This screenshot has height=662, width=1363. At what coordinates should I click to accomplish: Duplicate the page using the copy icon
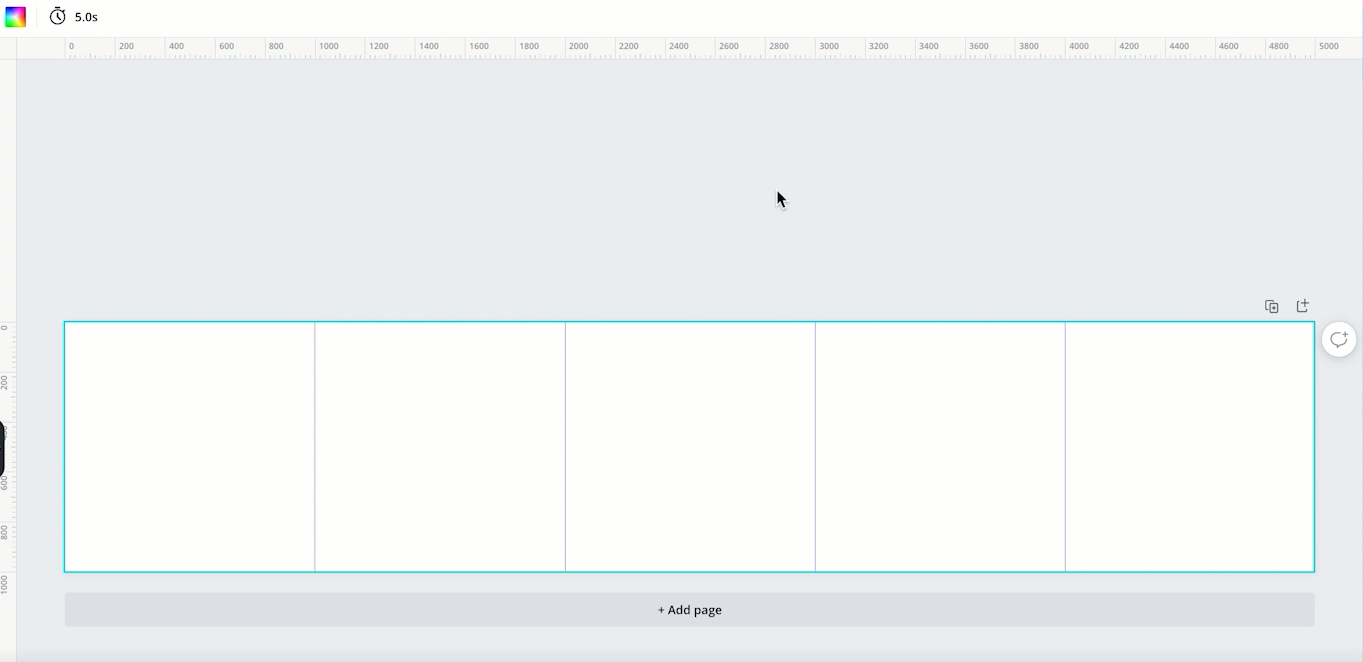point(1271,306)
